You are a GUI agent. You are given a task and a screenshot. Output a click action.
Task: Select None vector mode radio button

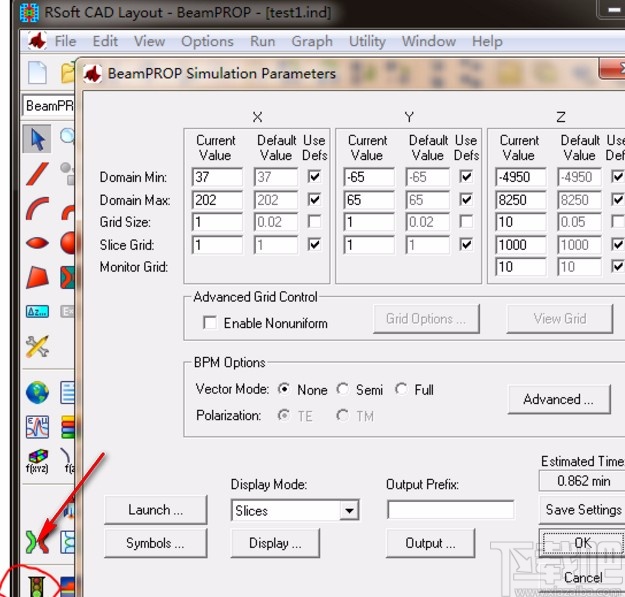(284, 389)
